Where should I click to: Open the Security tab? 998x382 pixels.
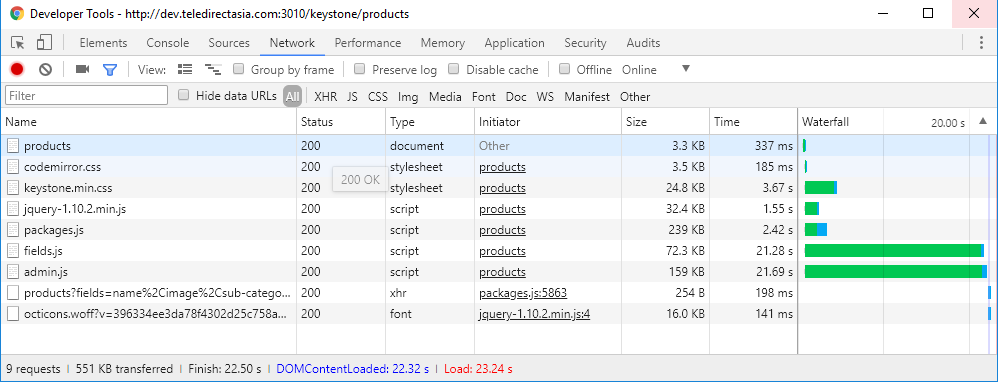click(x=585, y=43)
